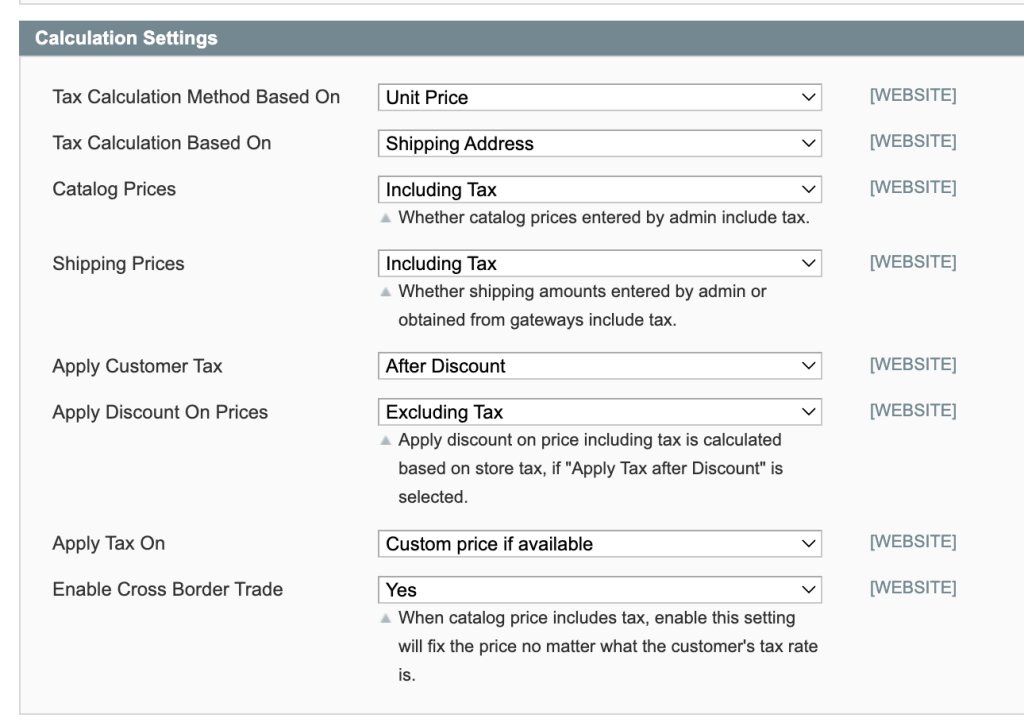Click the Catalog Prices label
Image resolution: width=1024 pixels, height=726 pixels.
(114, 189)
